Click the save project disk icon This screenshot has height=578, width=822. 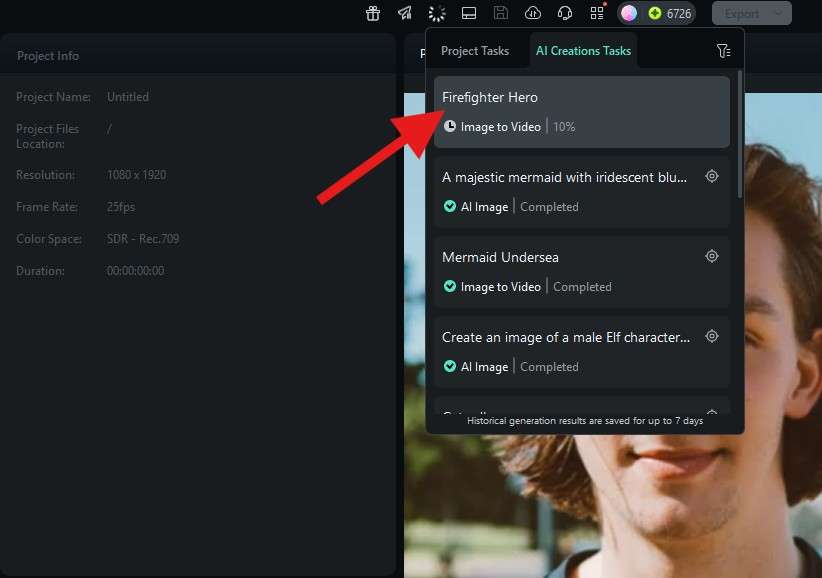click(501, 13)
